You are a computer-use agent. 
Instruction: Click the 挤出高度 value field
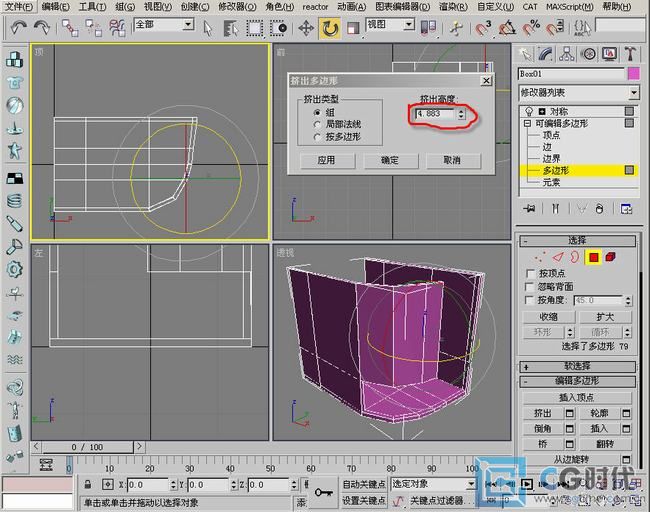pos(436,114)
